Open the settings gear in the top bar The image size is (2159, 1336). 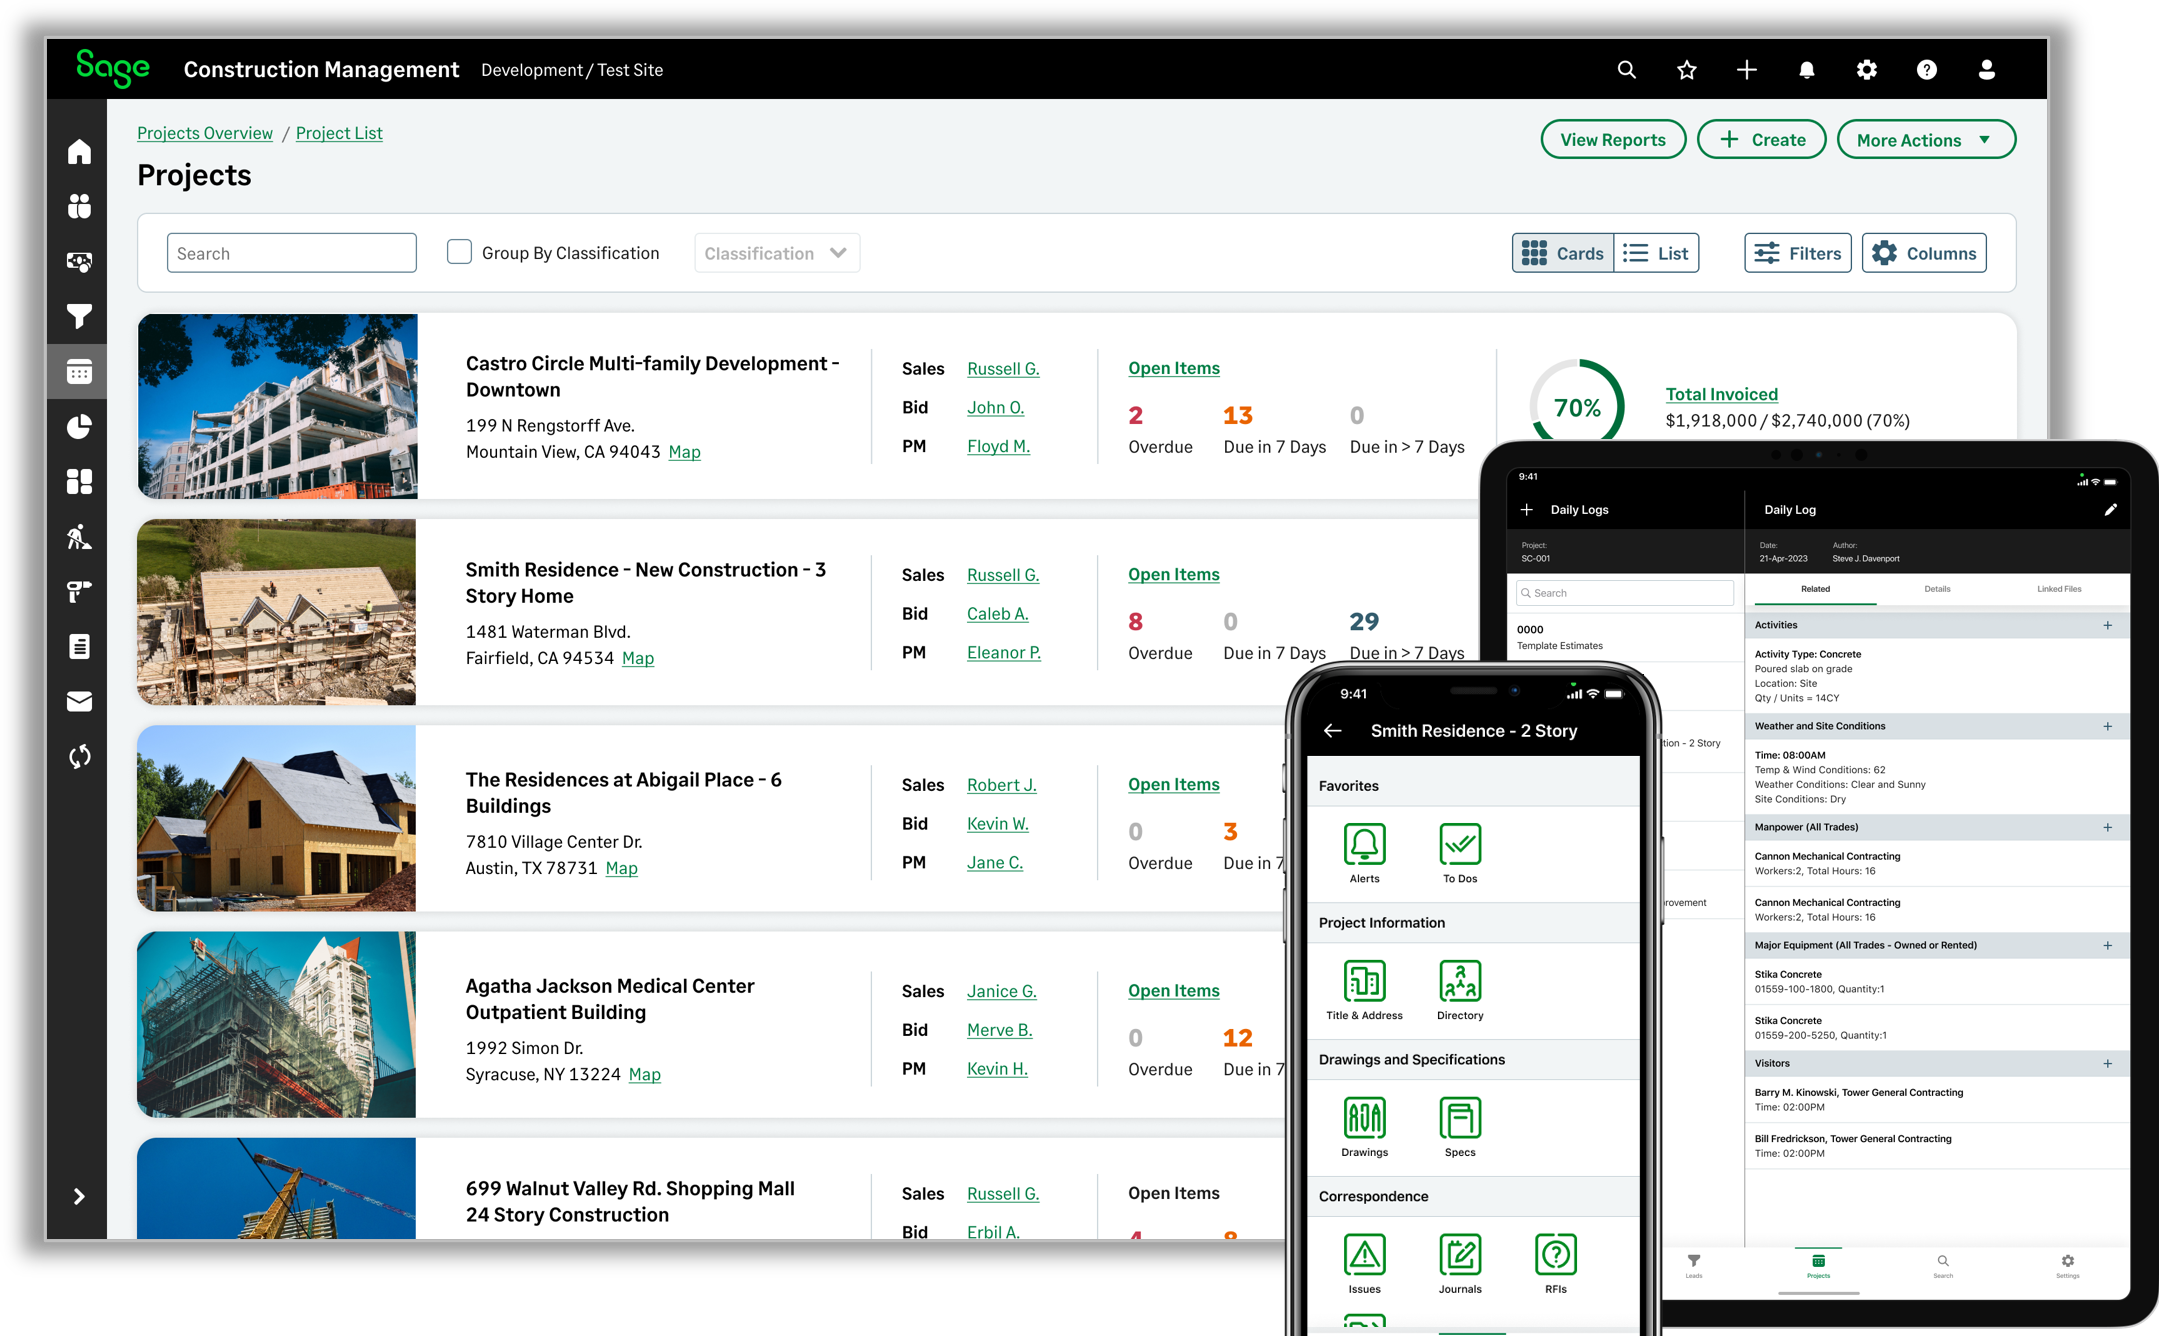point(1867,70)
